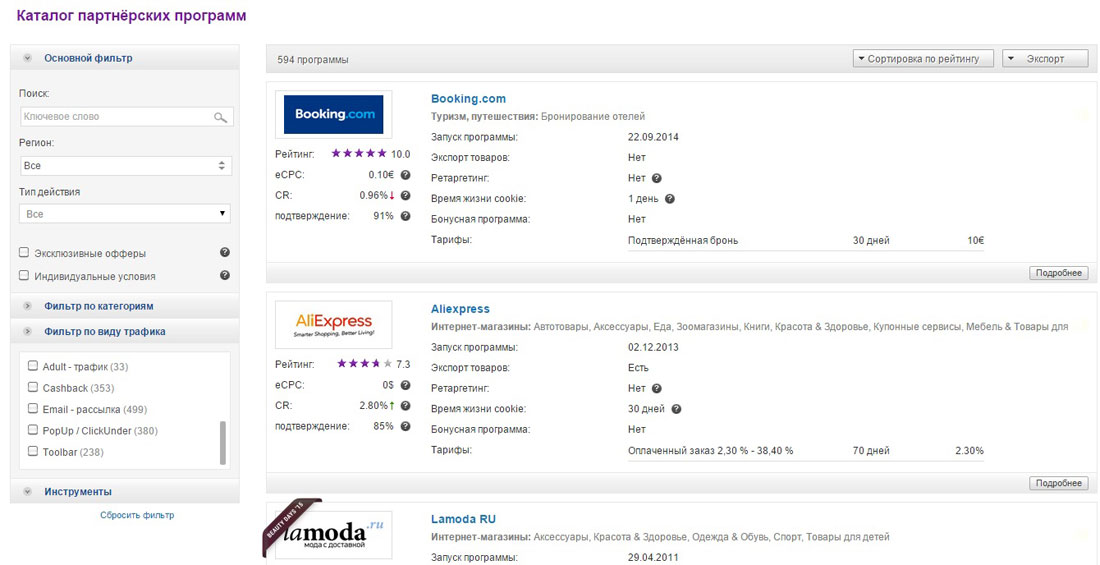The width and height of the screenshot is (1100, 565).
Task: Expand the Фильтр по категориям section
Action: click(125, 306)
